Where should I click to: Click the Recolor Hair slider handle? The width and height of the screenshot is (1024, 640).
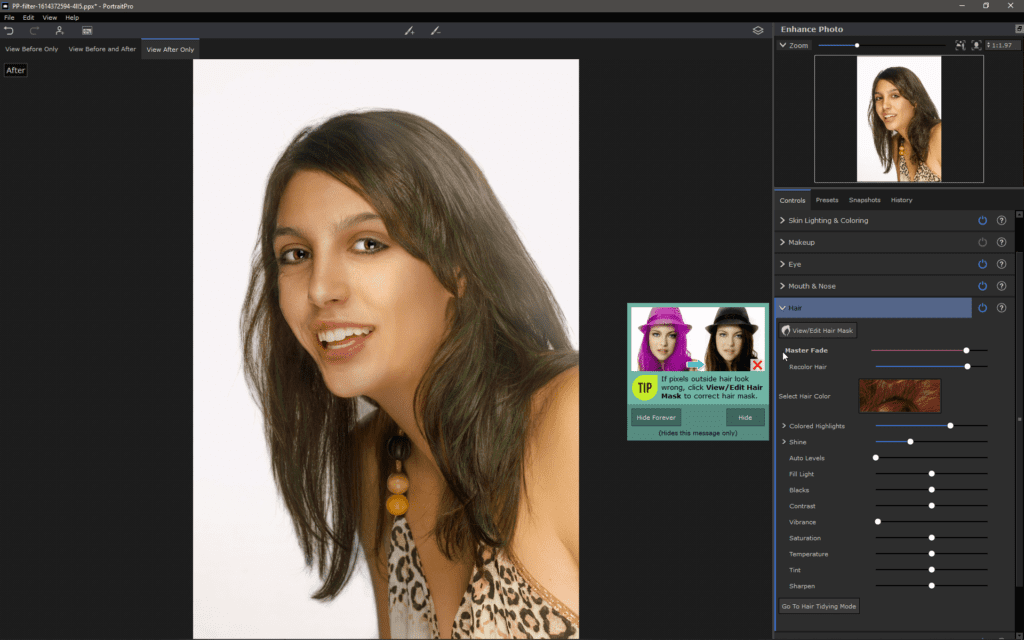point(967,366)
